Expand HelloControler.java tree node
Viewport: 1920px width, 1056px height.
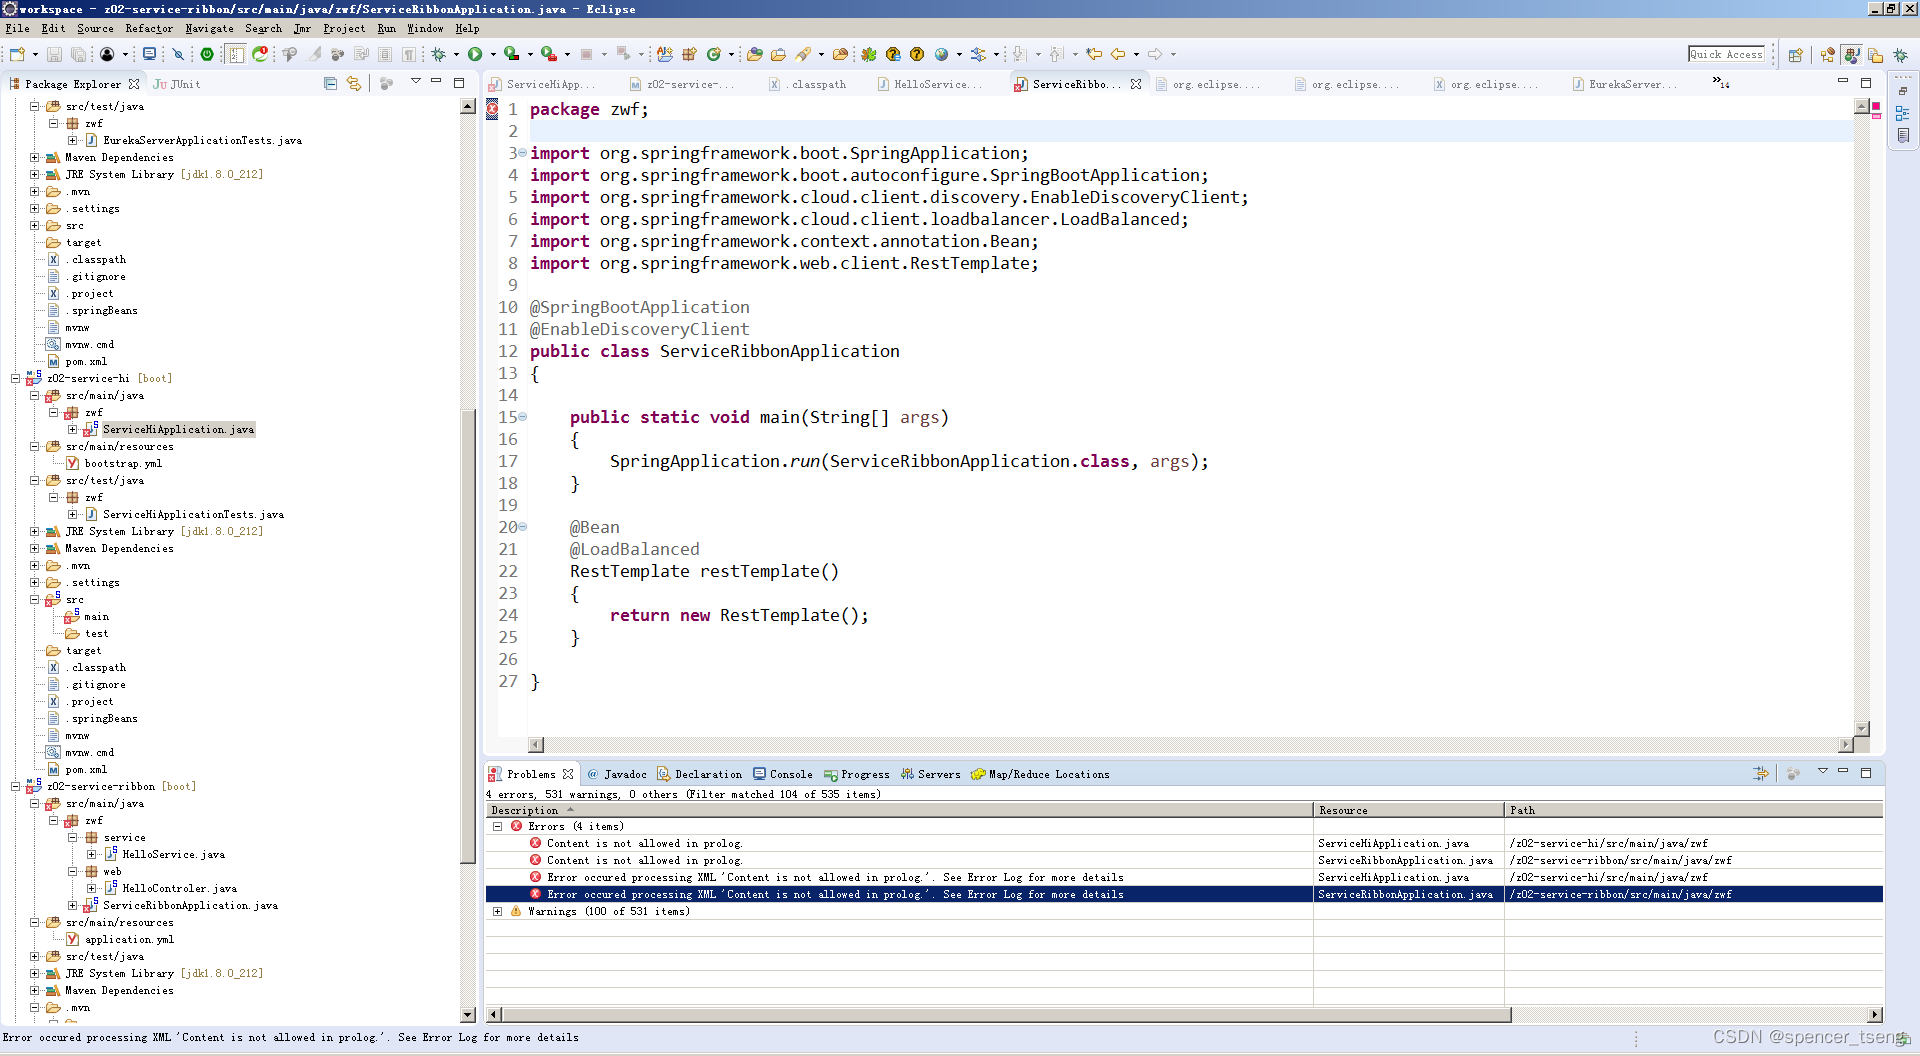tap(91, 888)
